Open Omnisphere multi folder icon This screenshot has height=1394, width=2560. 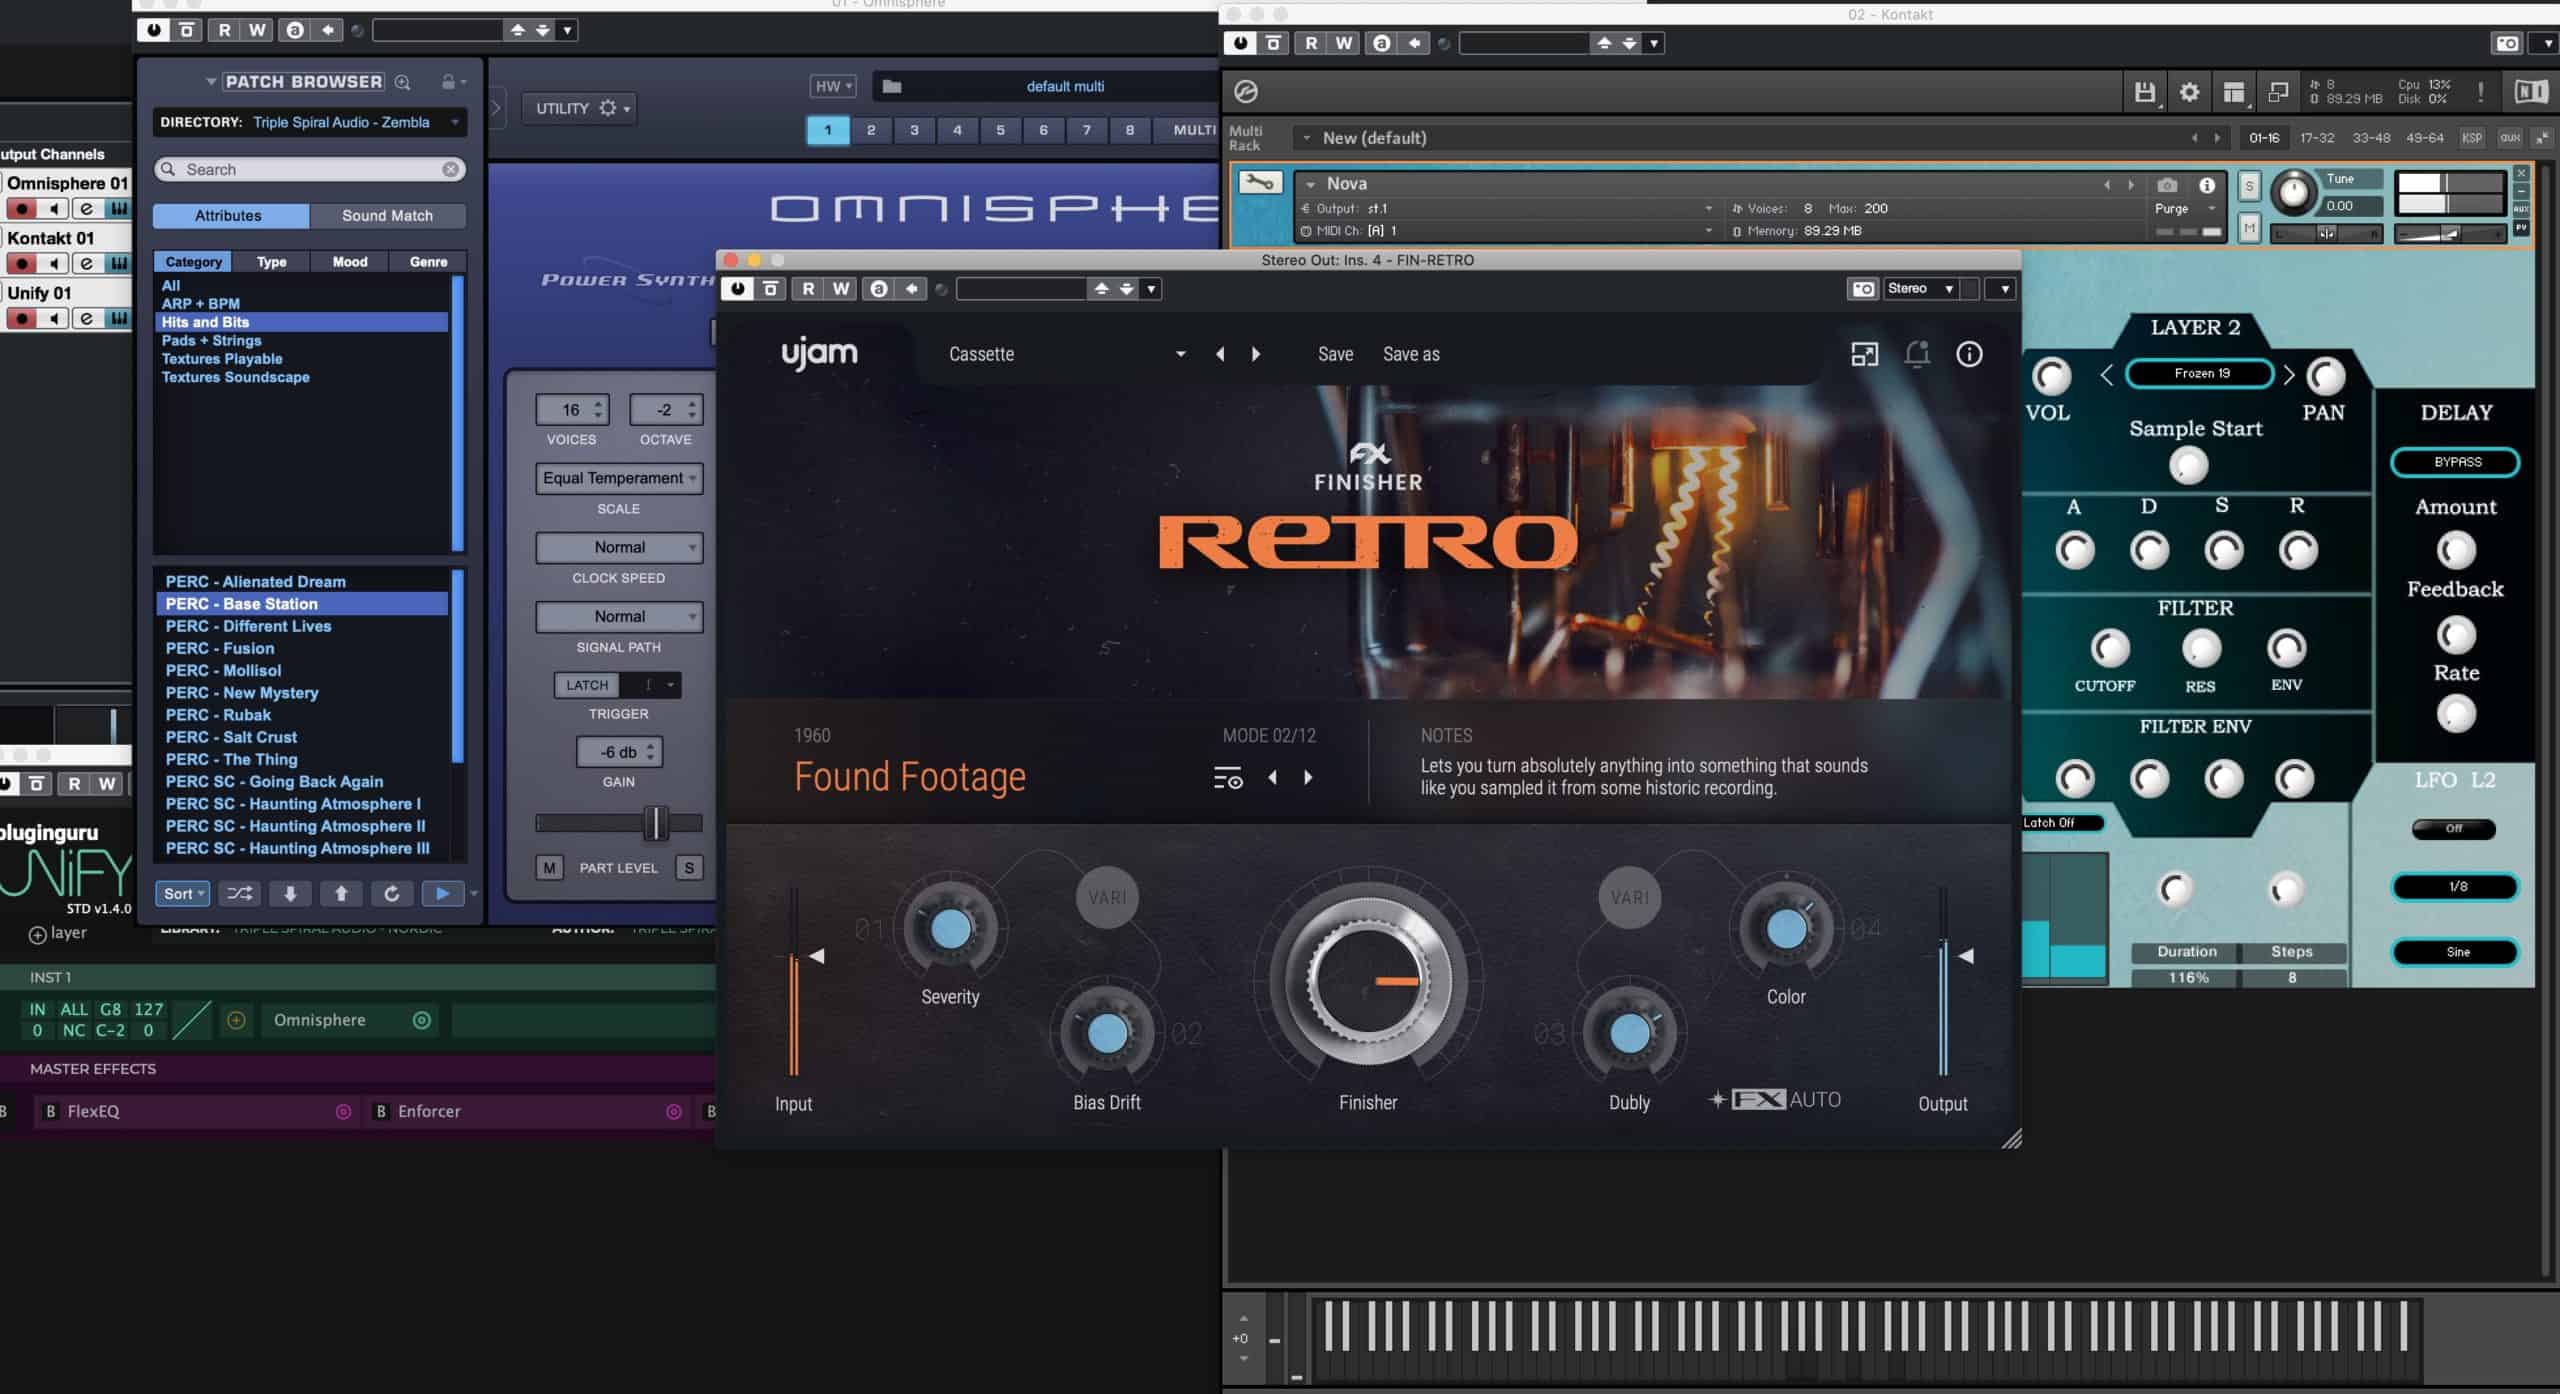coord(892,86)
